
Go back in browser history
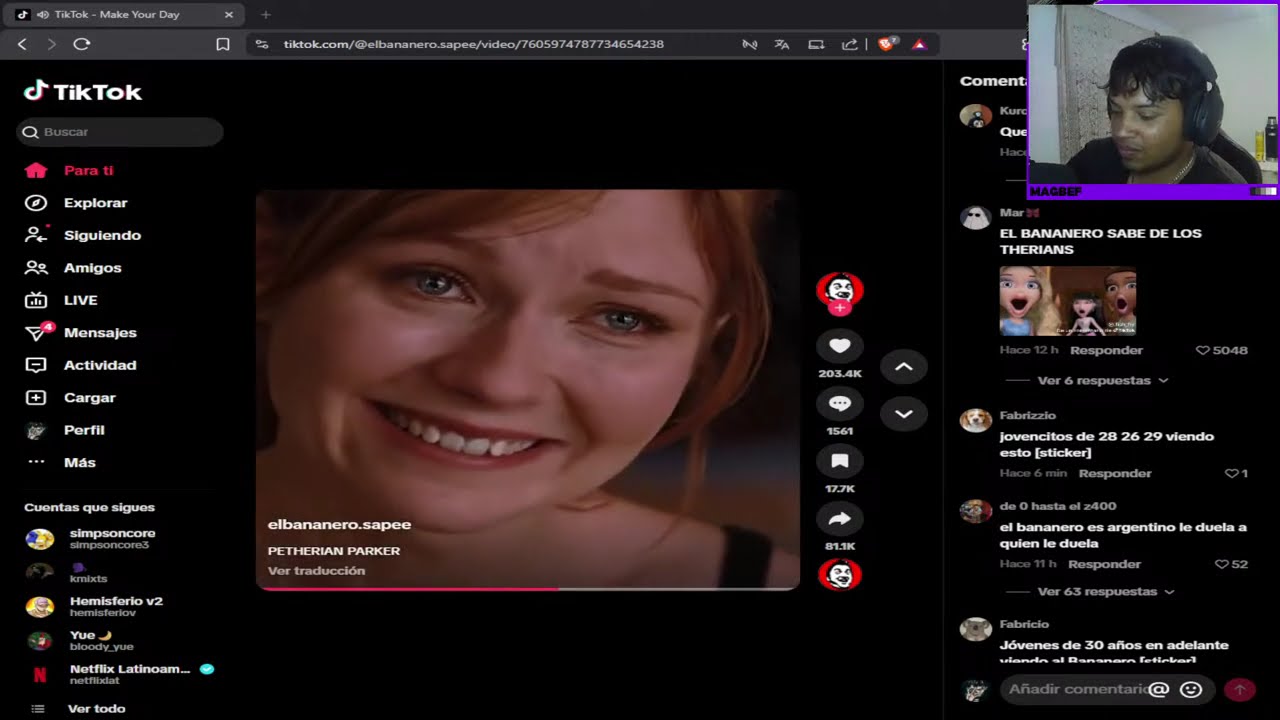(x=22, y=44)
